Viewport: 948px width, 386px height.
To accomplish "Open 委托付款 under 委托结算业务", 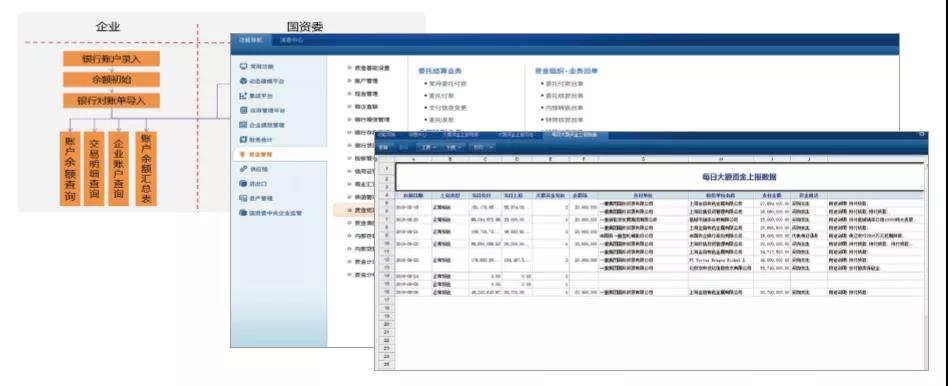I will pyautogui.click(x=440, y=96).
